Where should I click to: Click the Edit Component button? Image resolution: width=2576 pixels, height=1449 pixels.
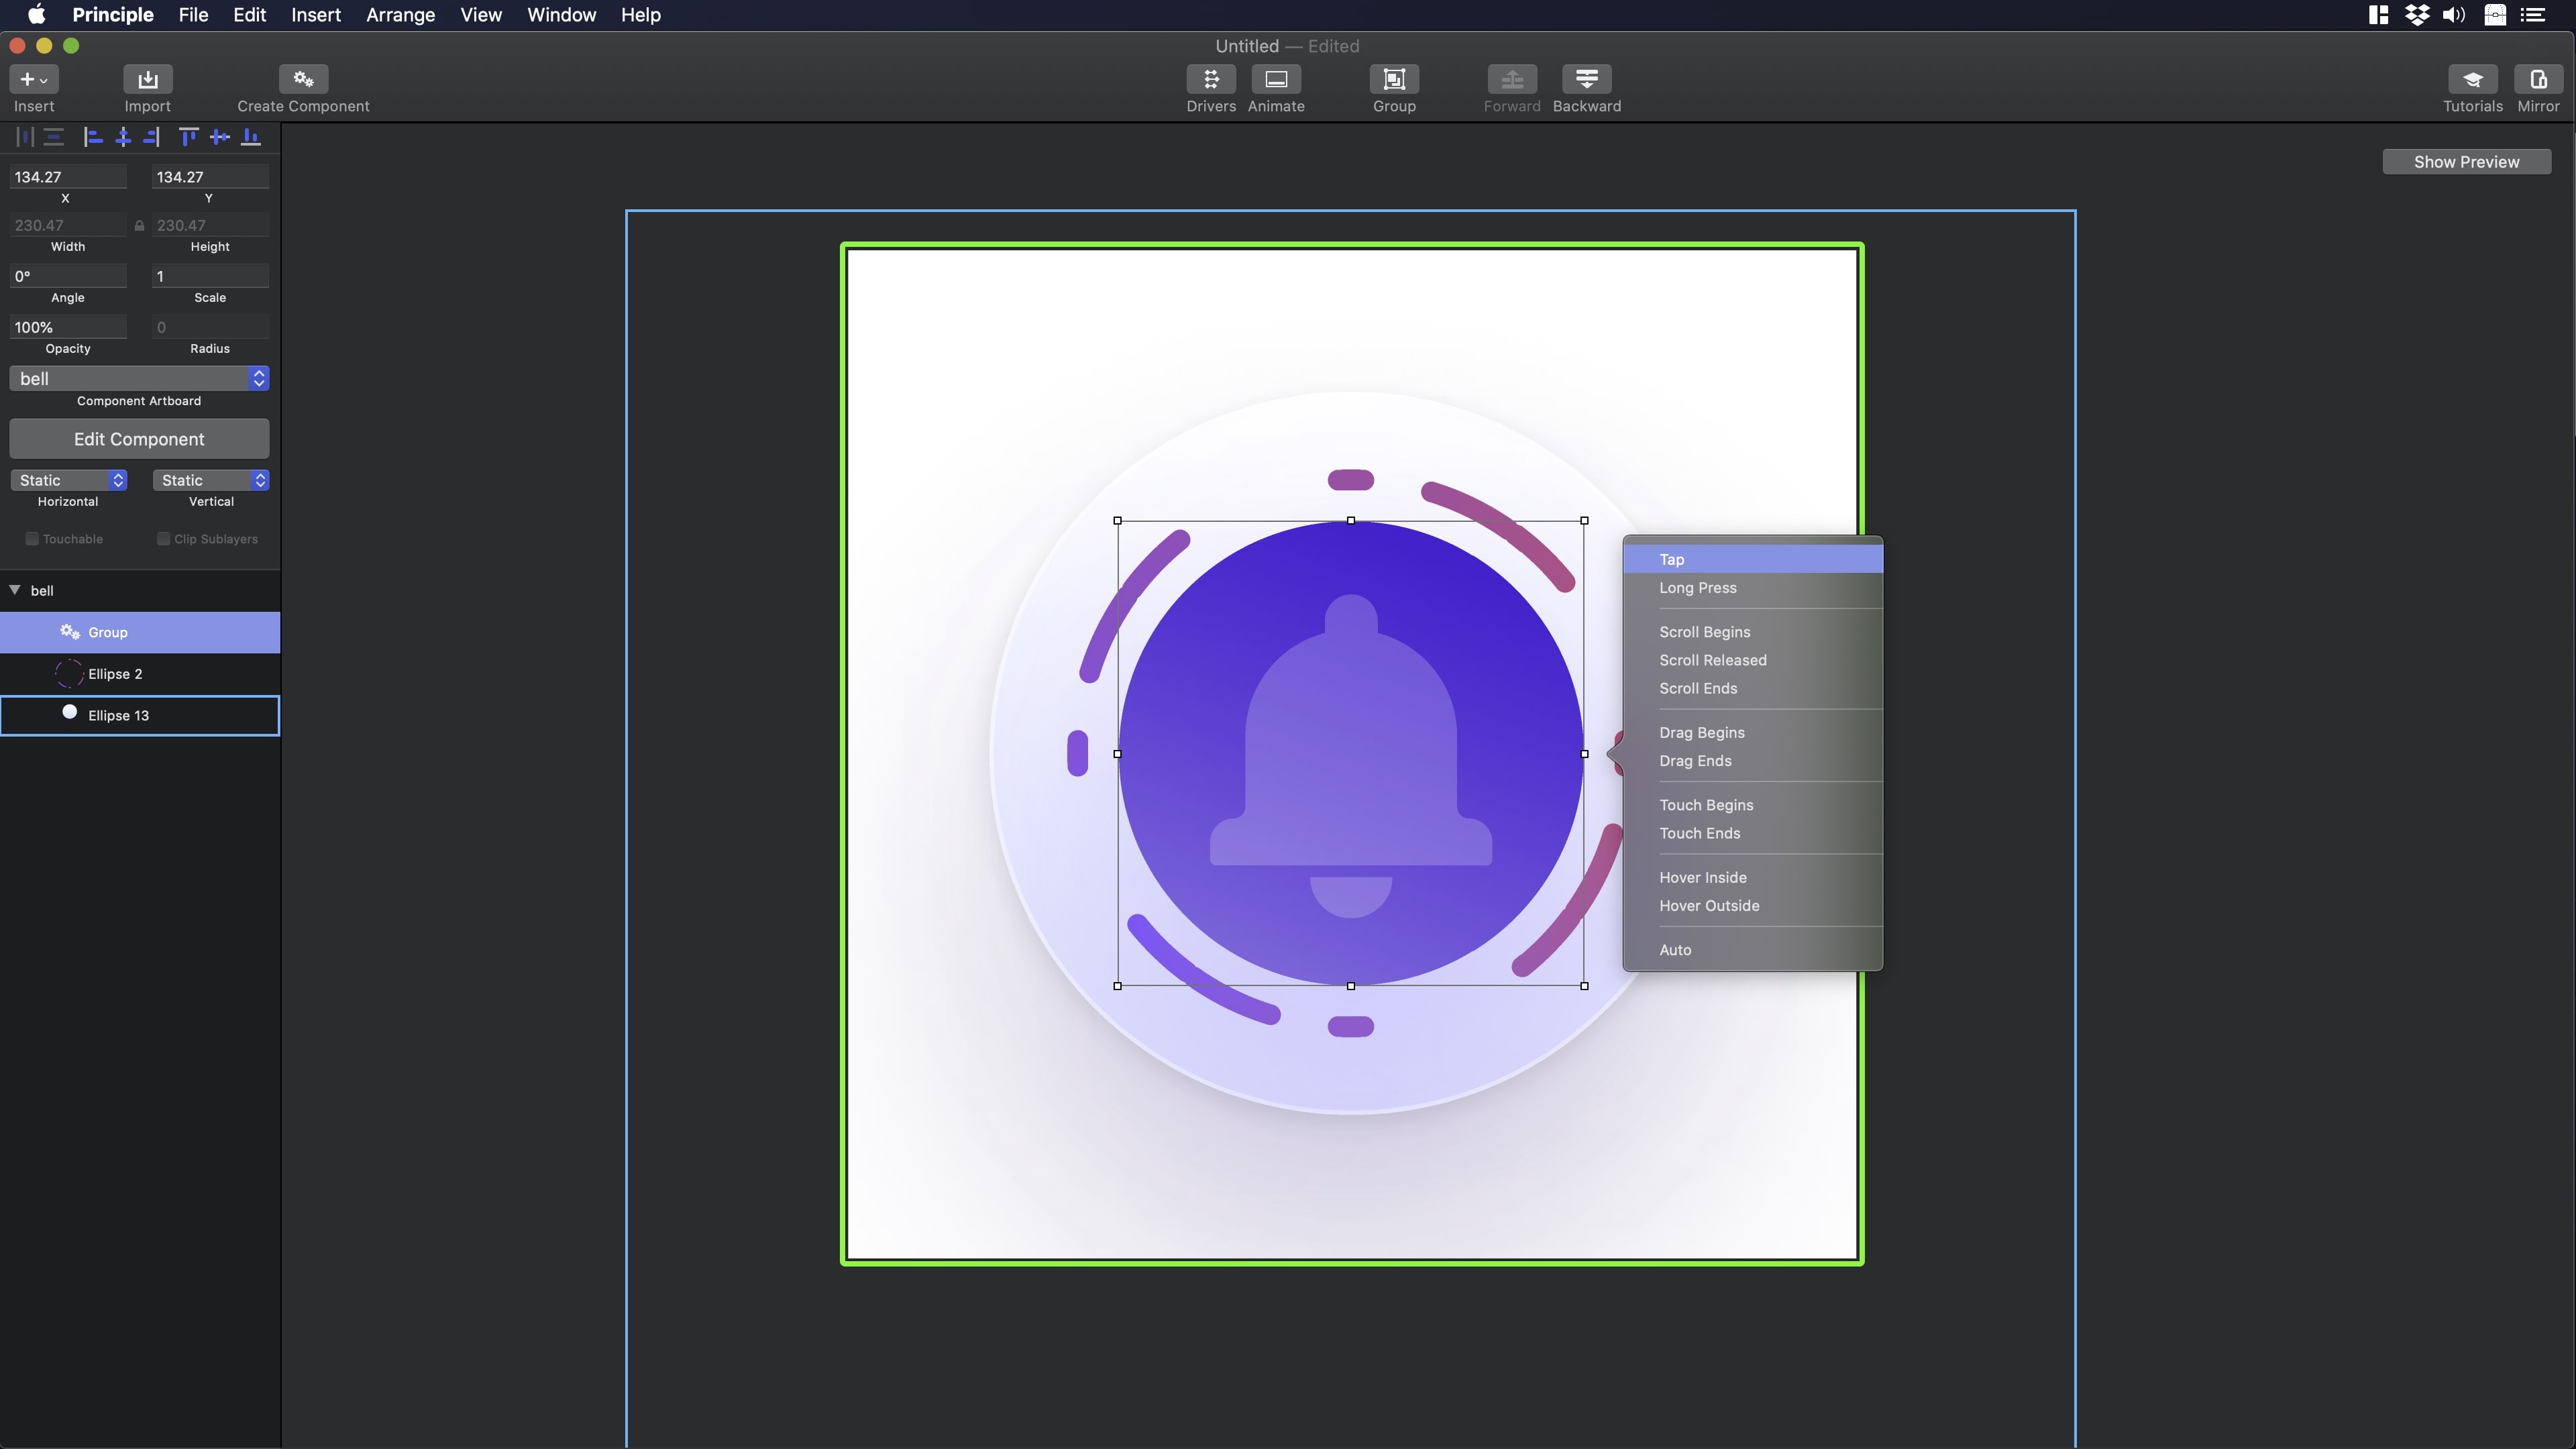click(139, 439)
